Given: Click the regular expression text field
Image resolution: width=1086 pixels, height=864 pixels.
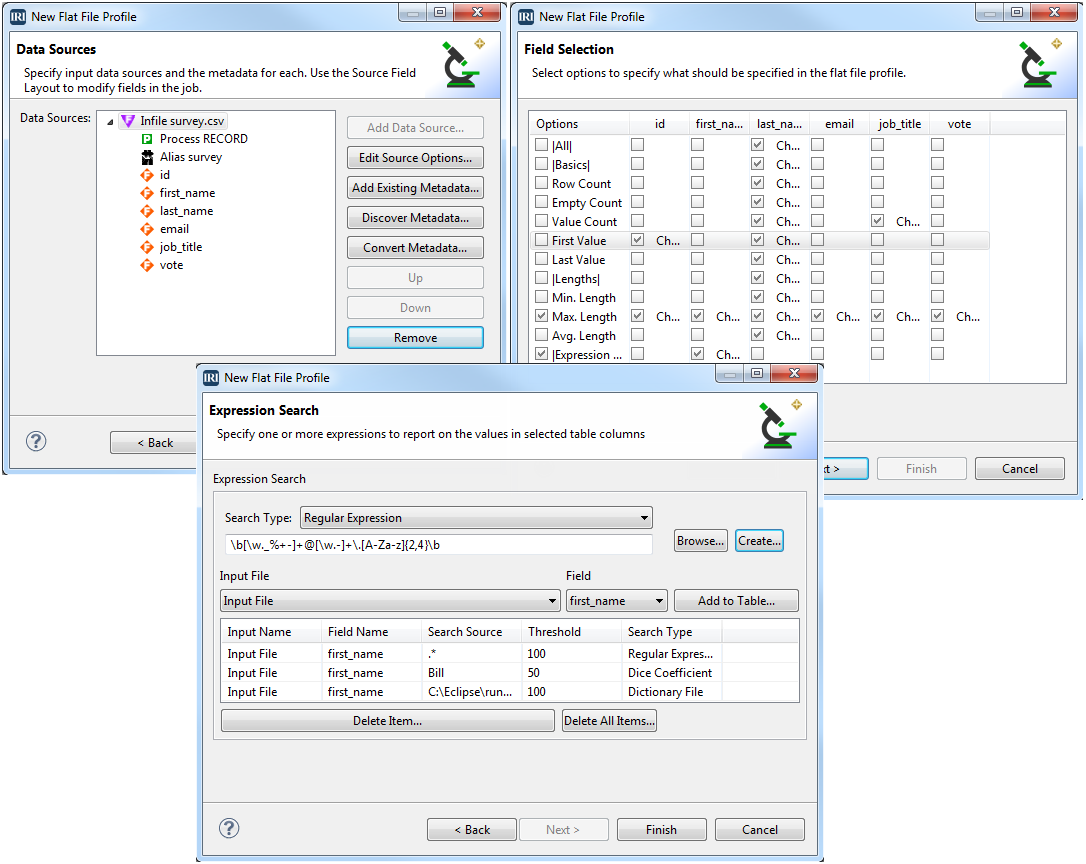Looking at the screenshot, I should (x=438, y=545).
